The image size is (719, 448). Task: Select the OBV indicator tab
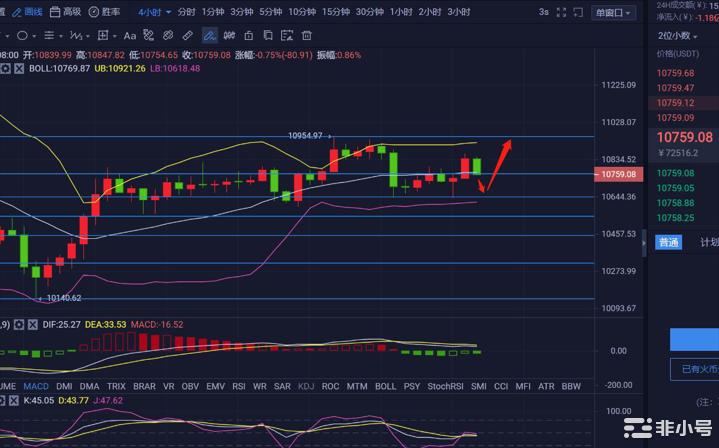tap(190, 387)
